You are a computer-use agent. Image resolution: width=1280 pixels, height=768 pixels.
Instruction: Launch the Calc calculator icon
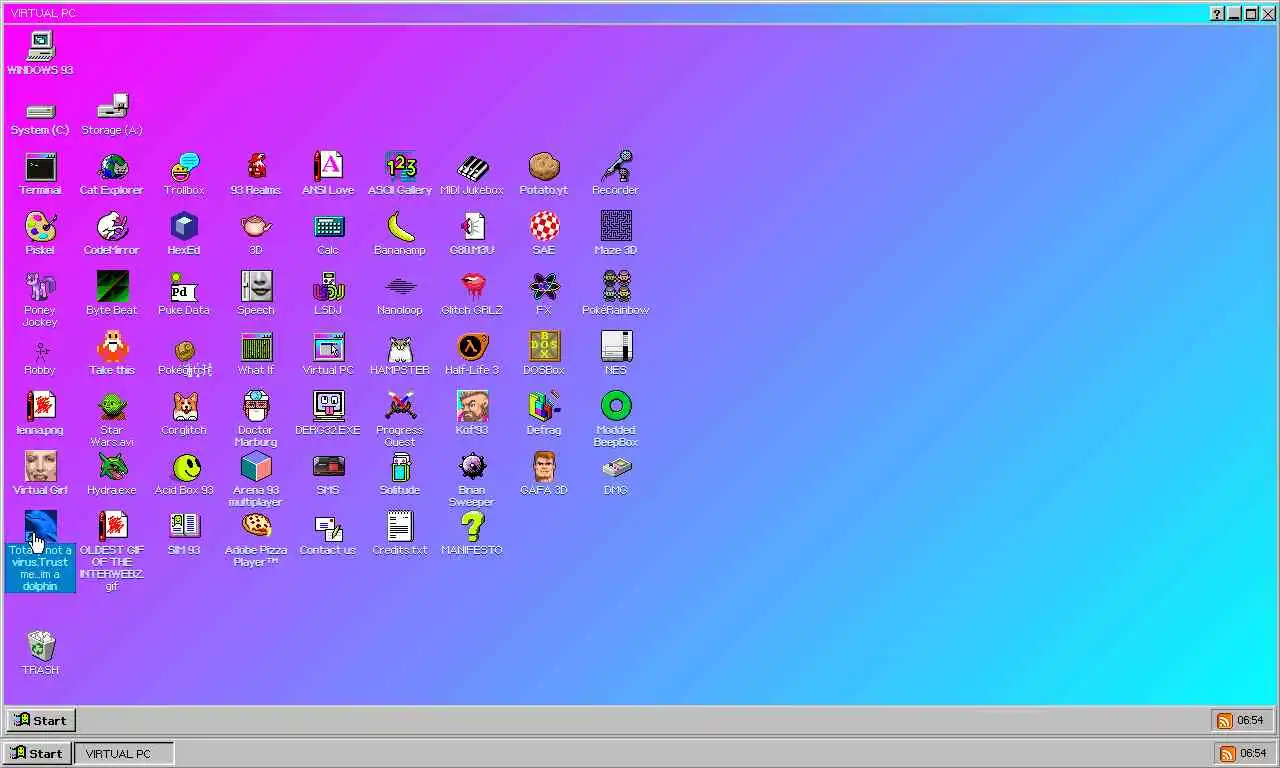point(328,226)
